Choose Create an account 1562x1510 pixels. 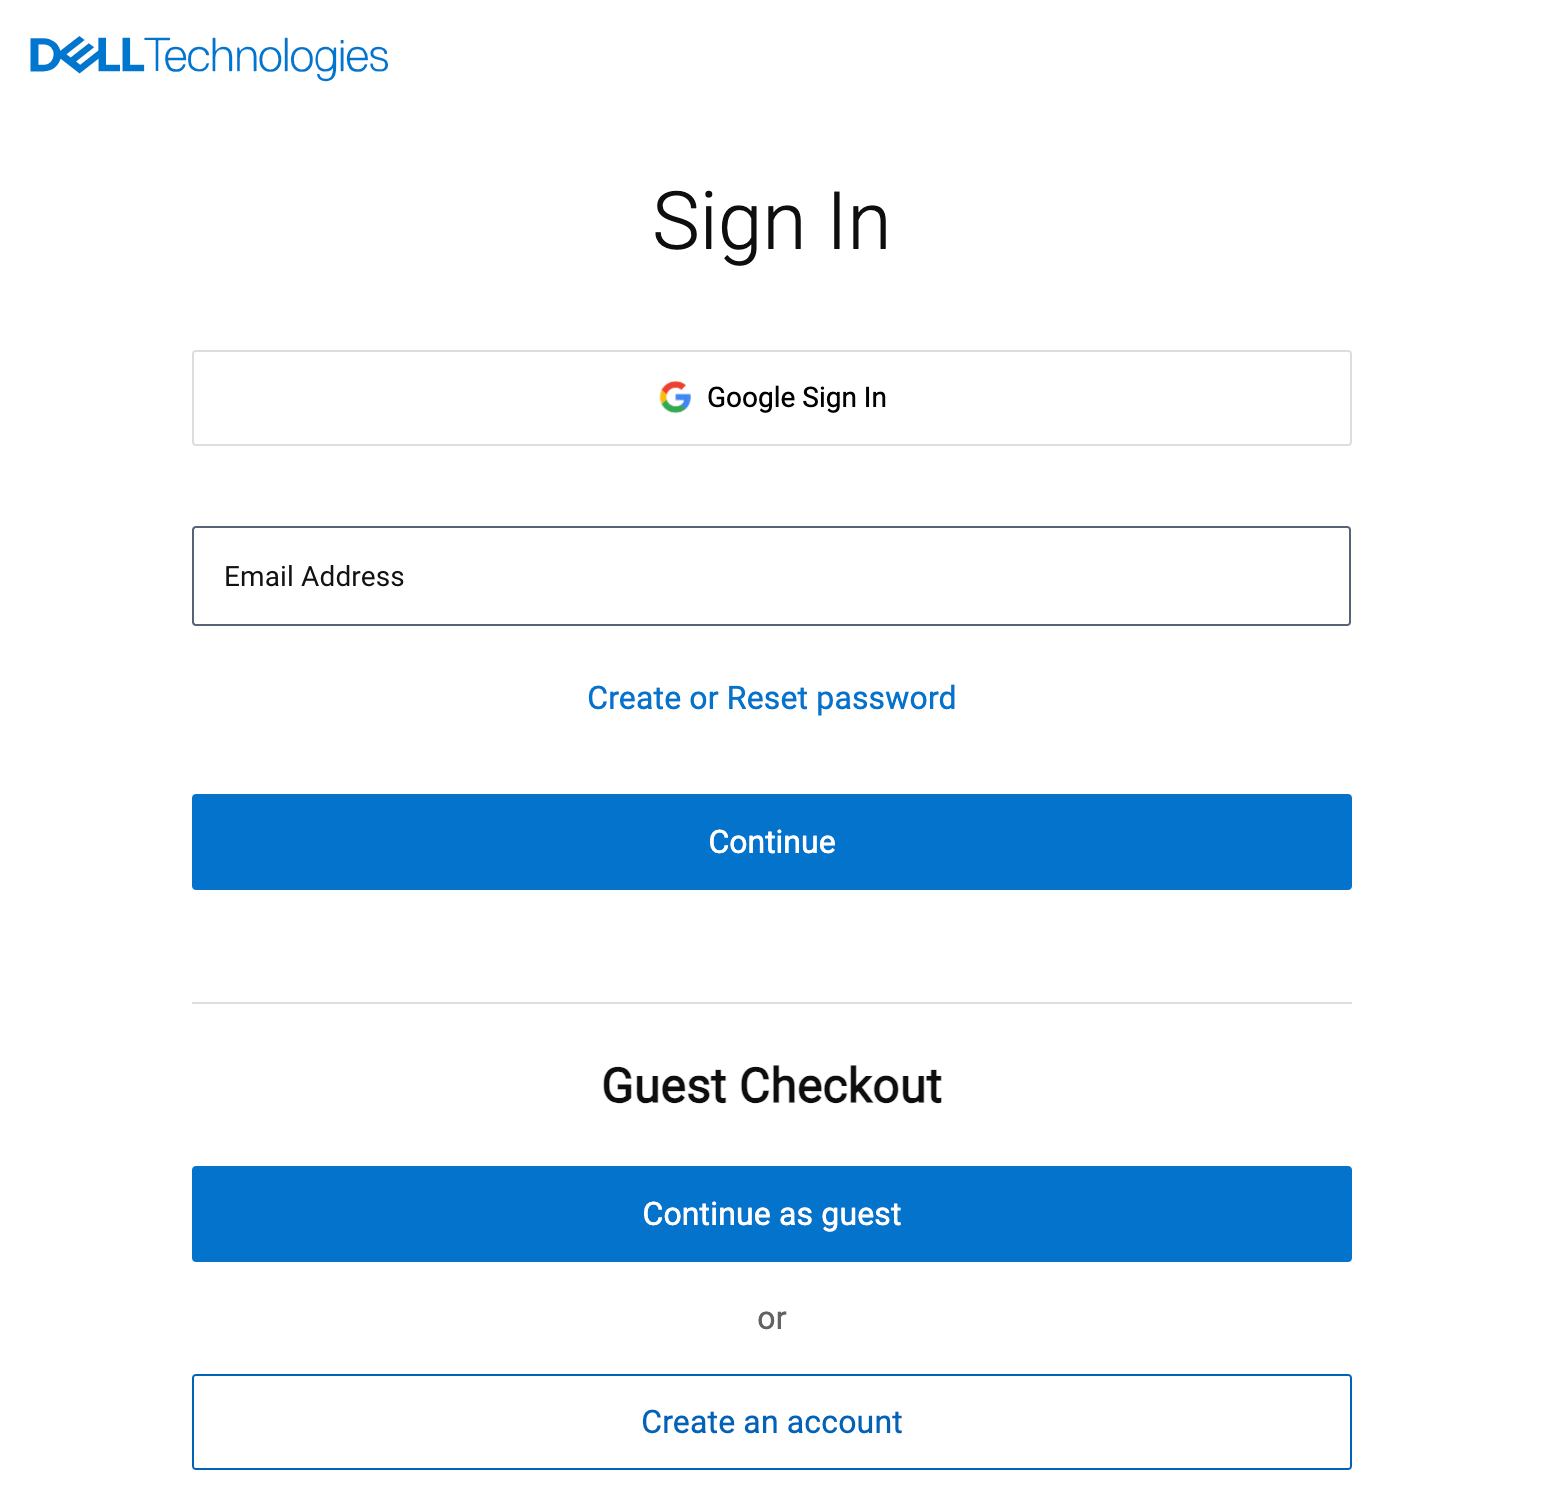pyautogui.click(x=771, y=1422)
